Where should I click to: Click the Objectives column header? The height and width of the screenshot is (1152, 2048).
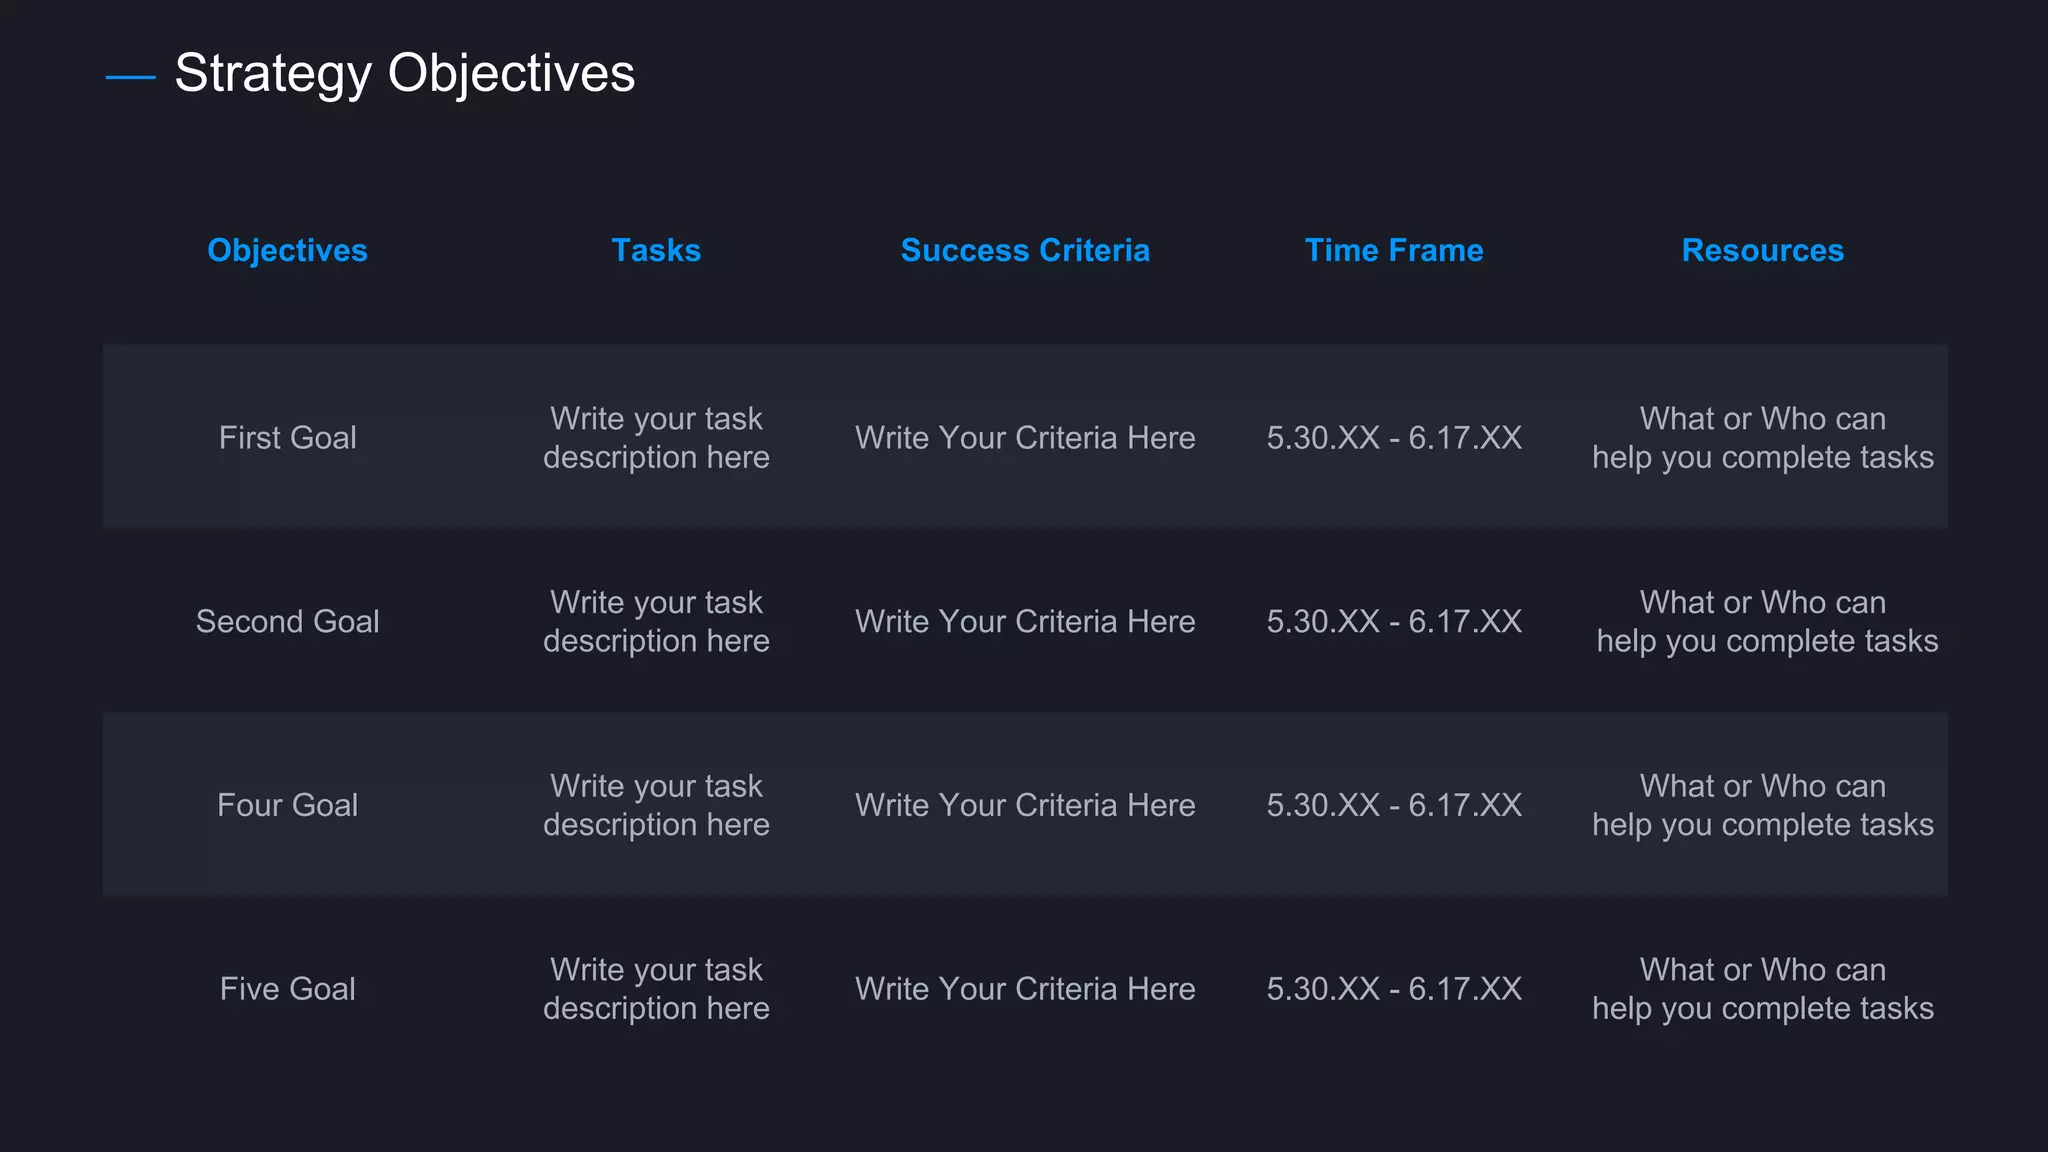287,250
